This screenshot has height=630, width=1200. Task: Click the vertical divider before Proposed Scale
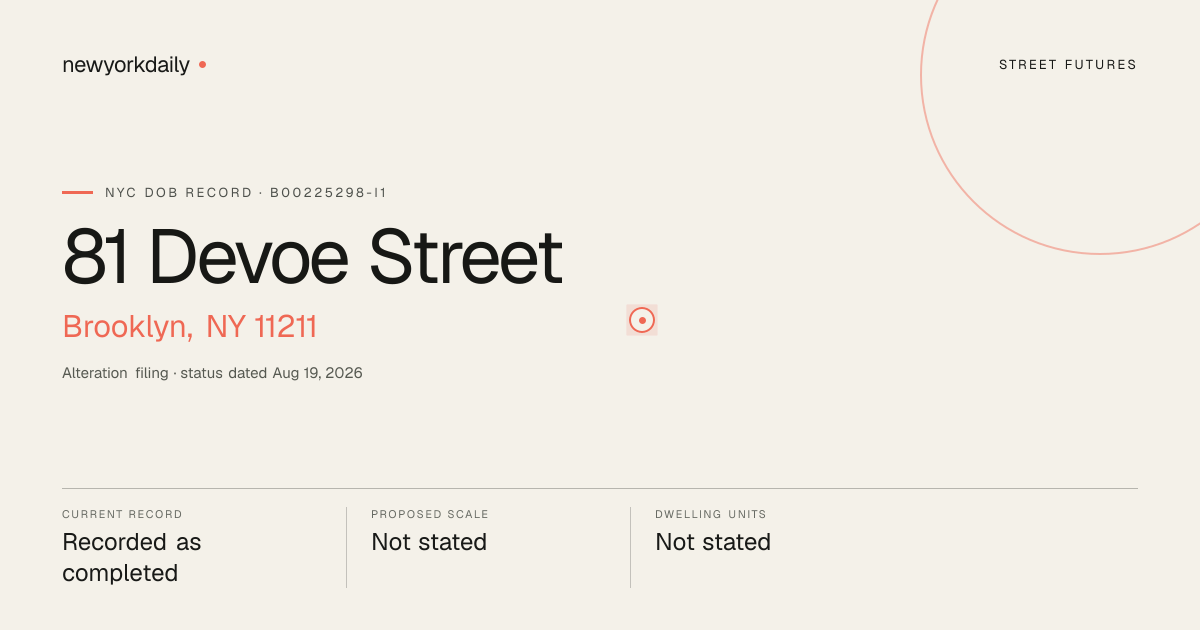tap(346, 547)
